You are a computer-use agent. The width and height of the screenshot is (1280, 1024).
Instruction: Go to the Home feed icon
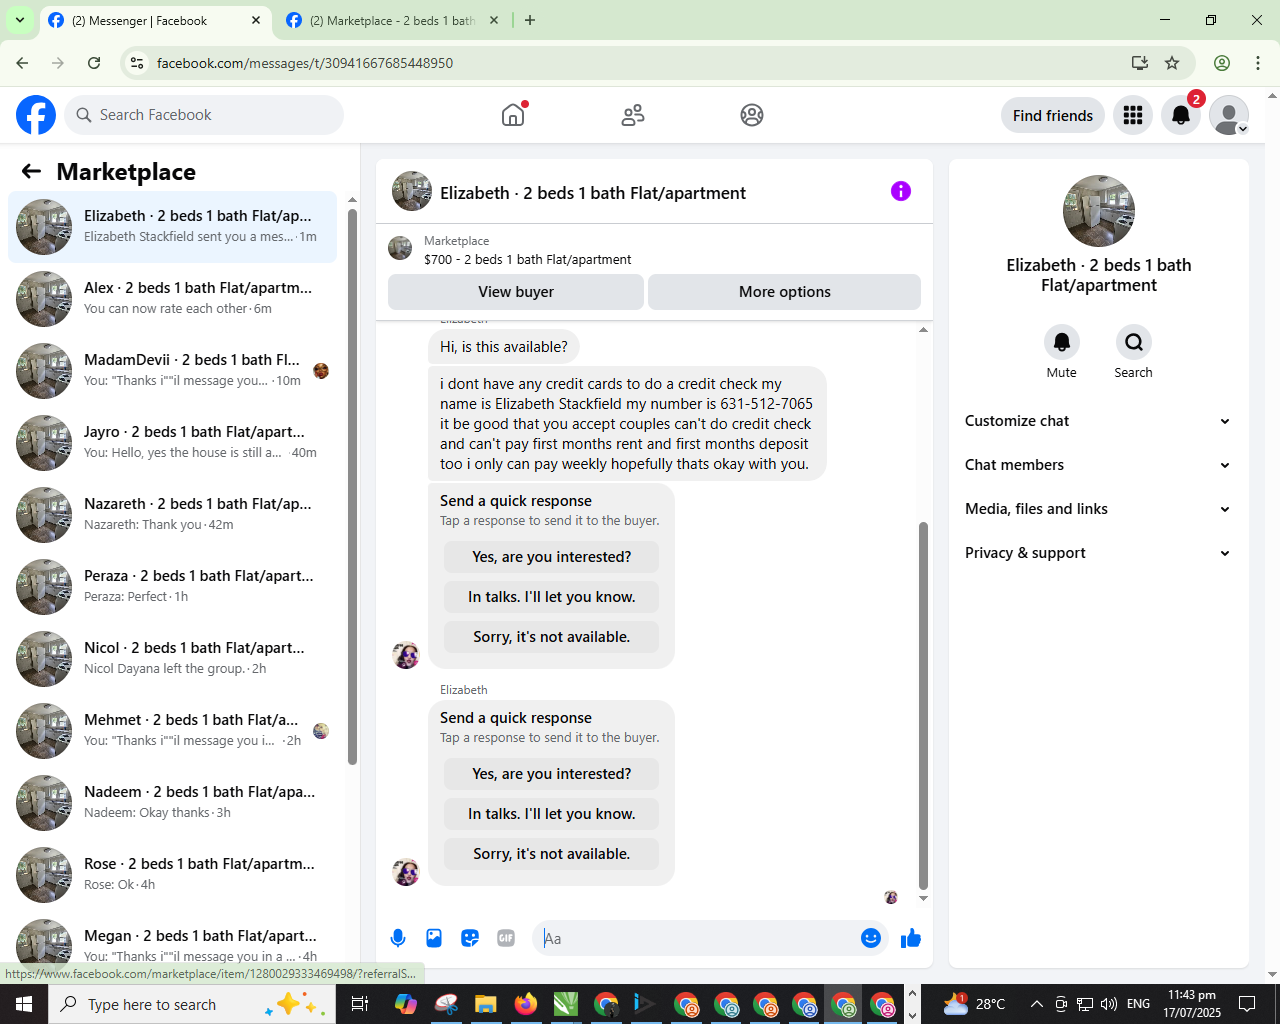(513, 115)
